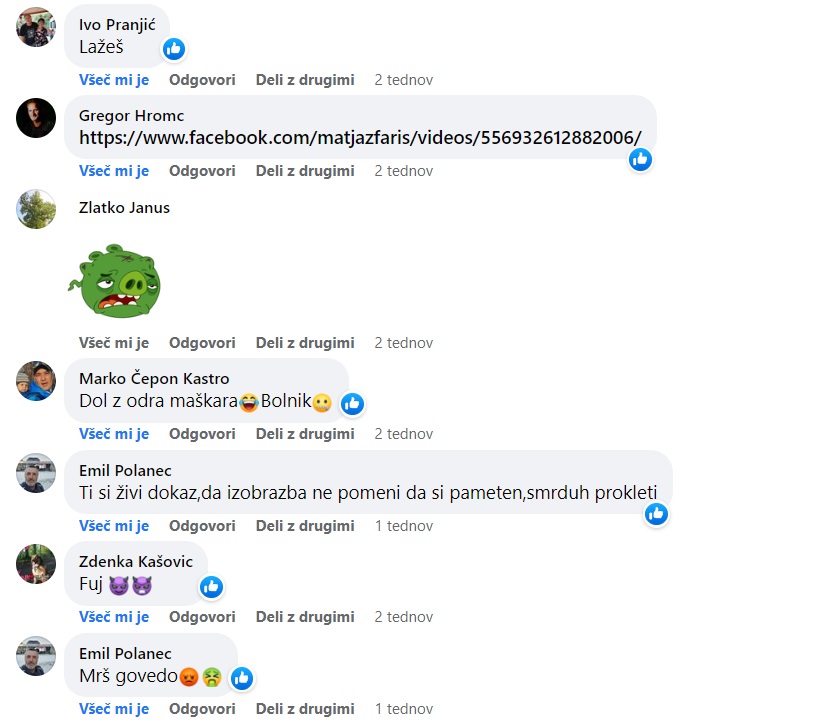Viewport: 840px width, 722px height.
Task: Click like reaction icon on Ivo Pranjić's comment
Action: point(174,49)
